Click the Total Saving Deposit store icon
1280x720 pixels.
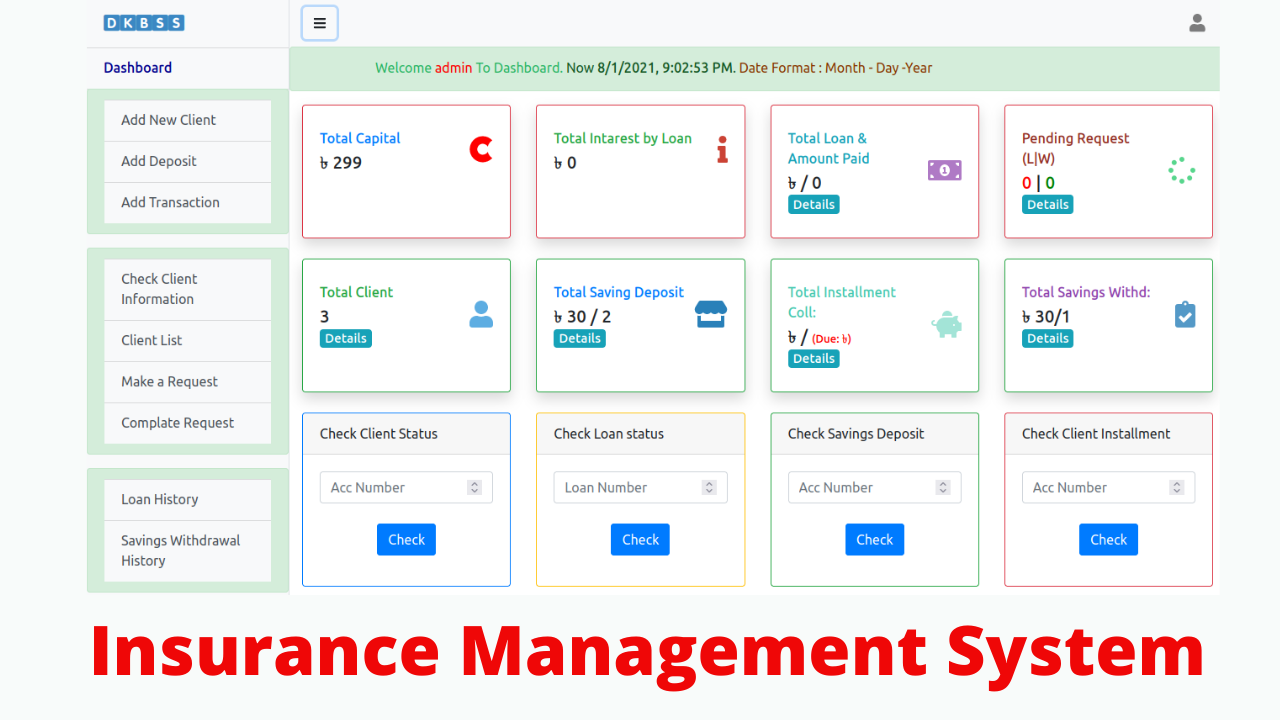click(x=710, y=315)
